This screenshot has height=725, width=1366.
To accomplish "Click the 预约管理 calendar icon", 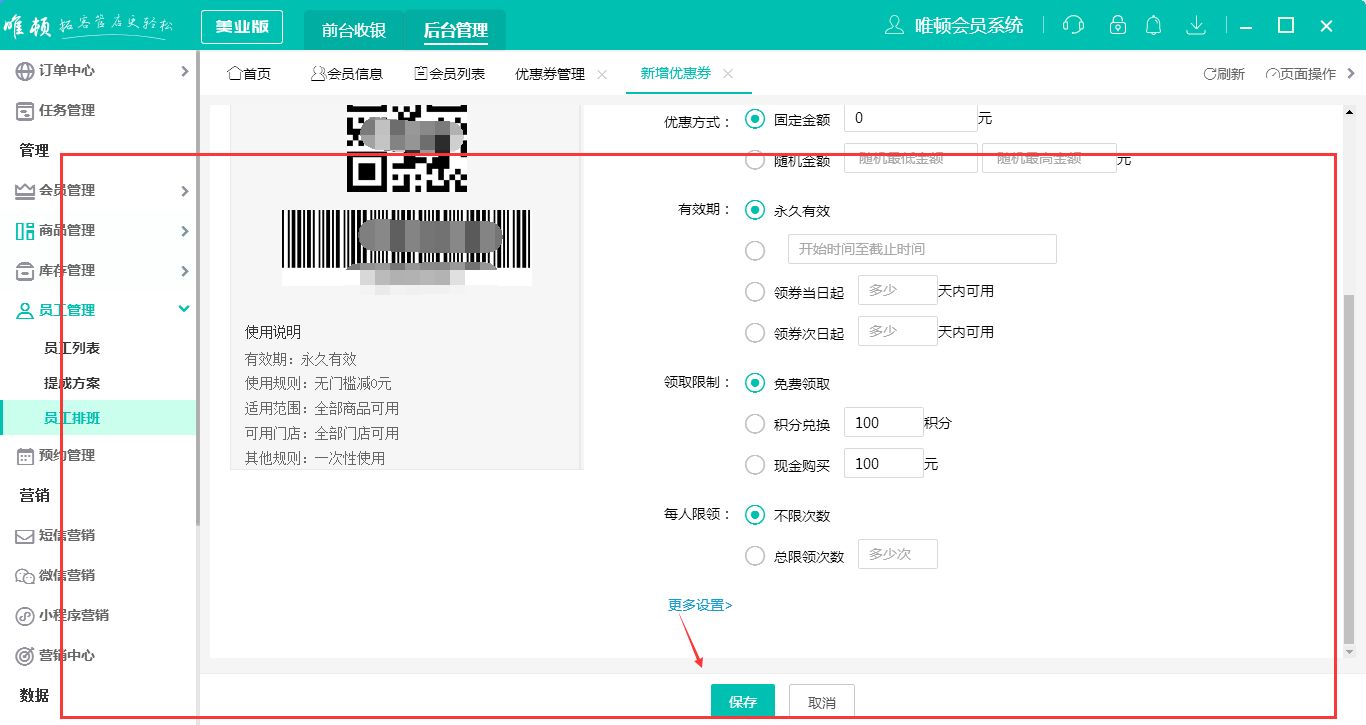I will coord(25,456).
